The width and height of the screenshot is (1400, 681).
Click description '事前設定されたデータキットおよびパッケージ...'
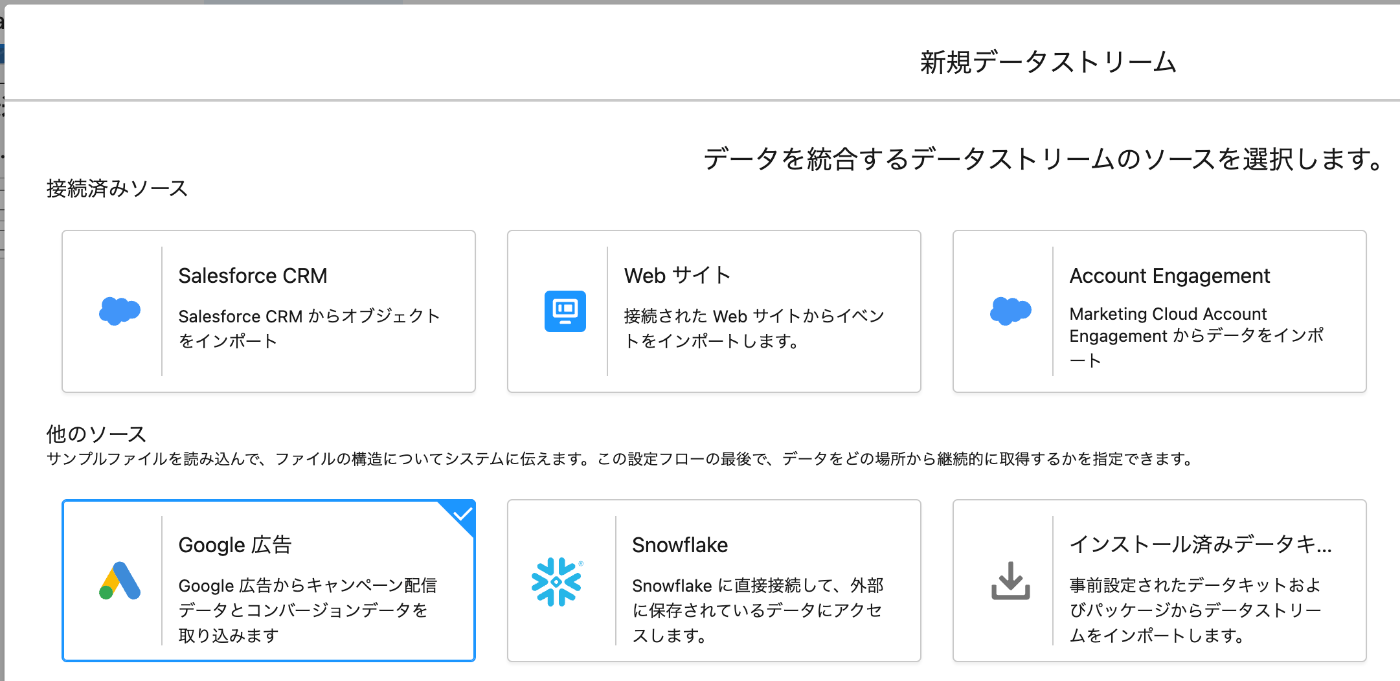pos(1196,610)
